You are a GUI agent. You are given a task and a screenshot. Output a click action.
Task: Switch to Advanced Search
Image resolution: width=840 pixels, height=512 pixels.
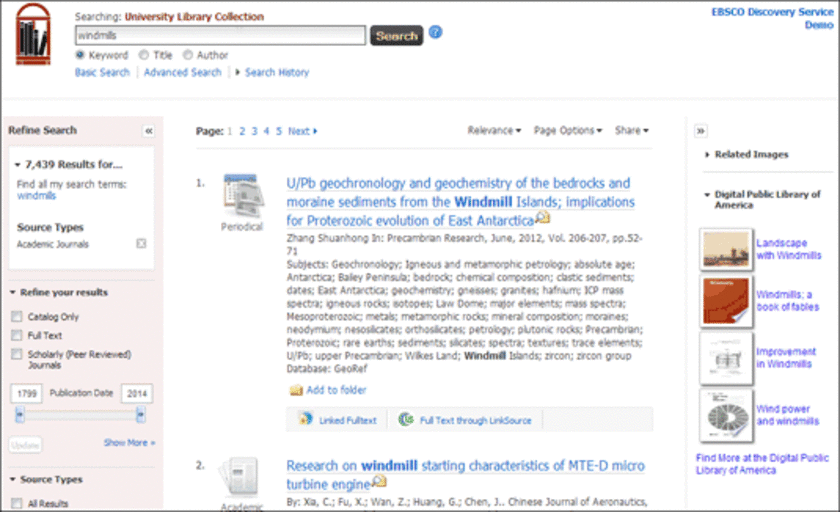click(x=183, y=72)
